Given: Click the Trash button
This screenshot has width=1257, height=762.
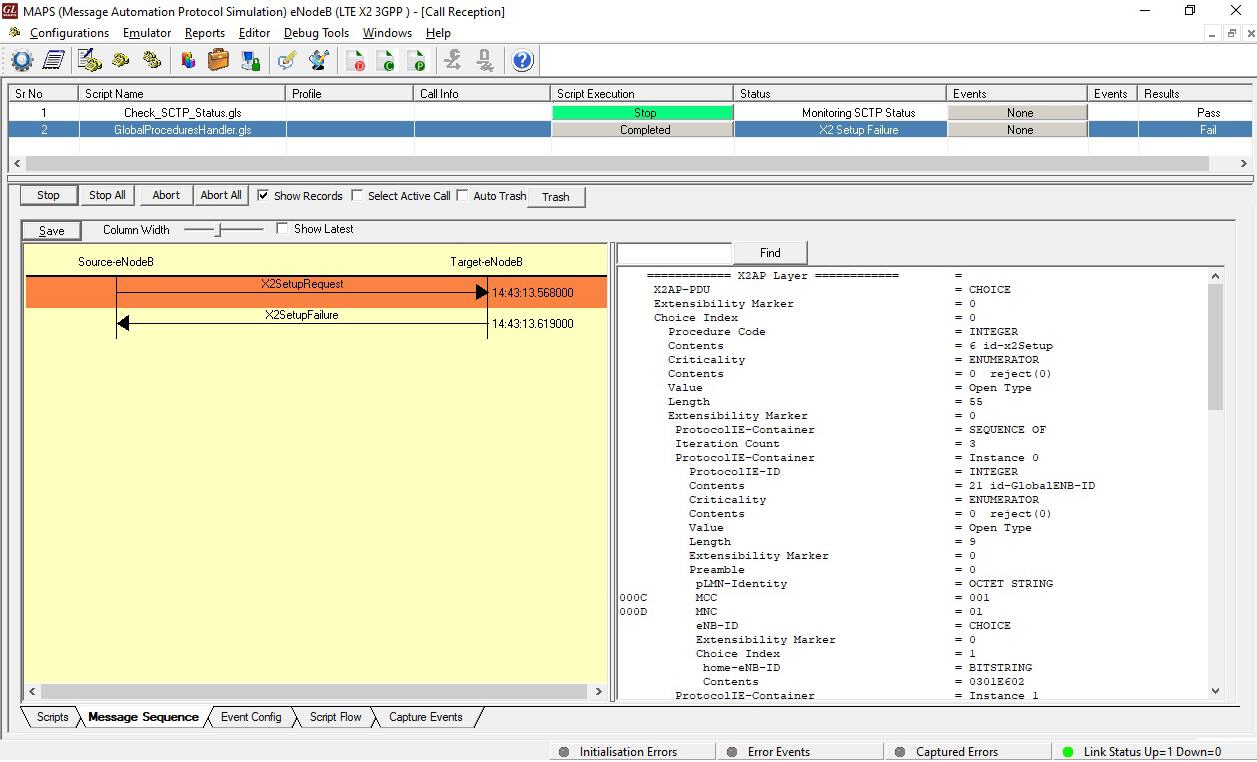Looking at the screenshot, I should pyautogui.click(x=556, y=197).
